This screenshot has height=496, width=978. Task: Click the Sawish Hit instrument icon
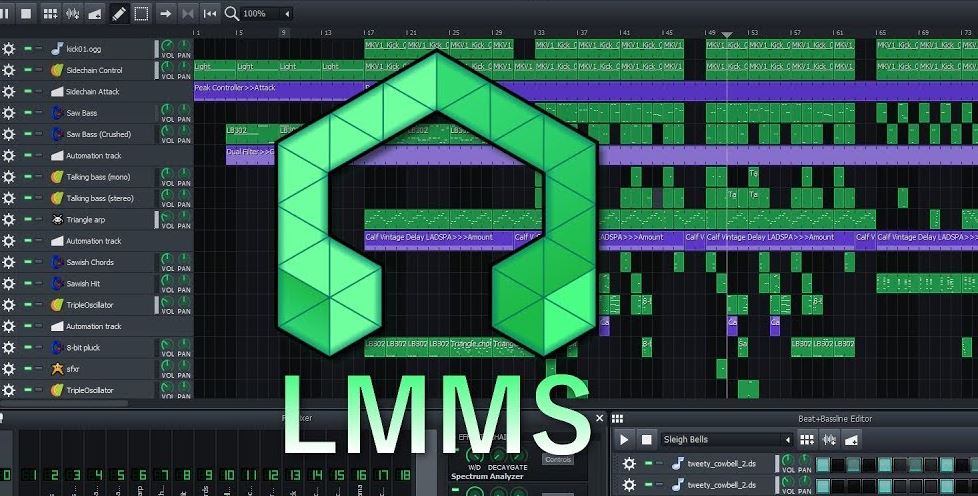pos(57,283)
